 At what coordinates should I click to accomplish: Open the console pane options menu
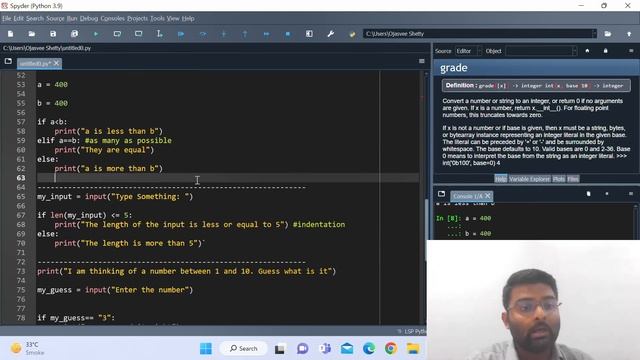tap(631, 194)
